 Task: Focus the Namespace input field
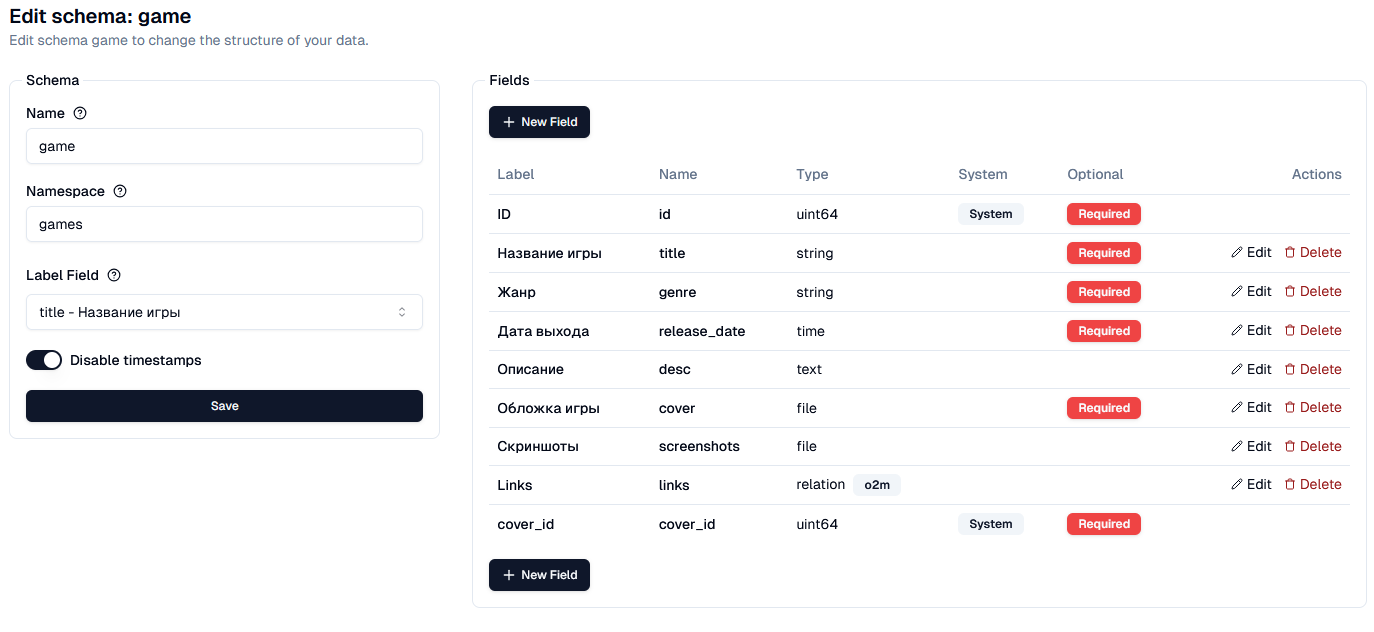coord(224,224)
